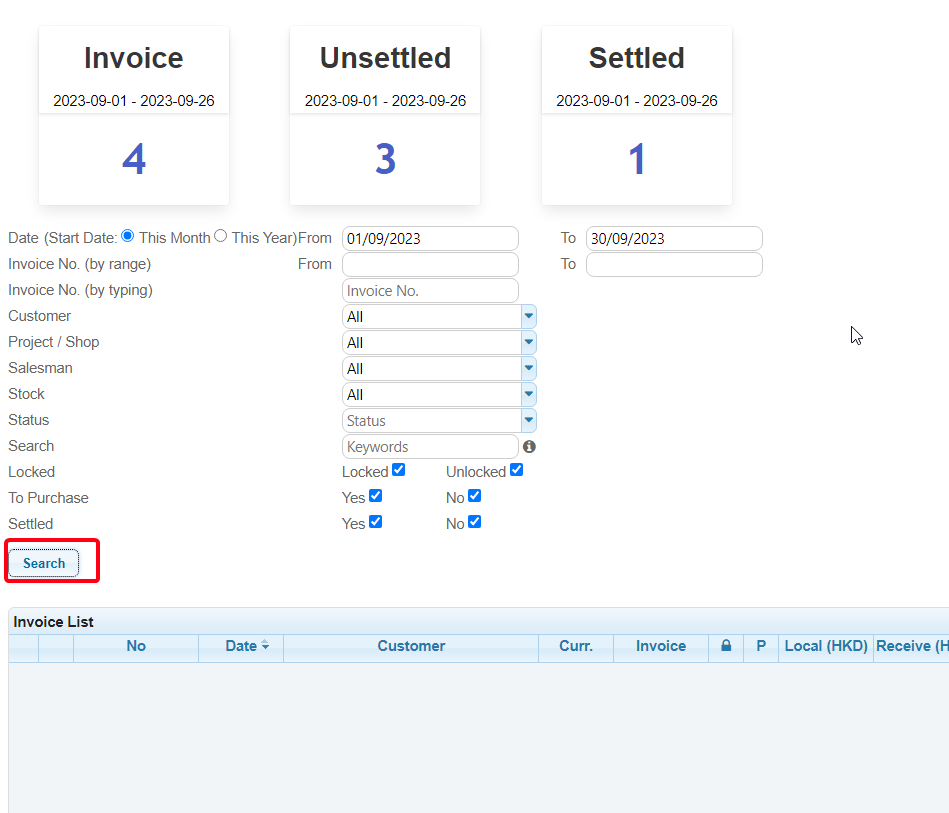Expand the Project / Shop dropdown
949x813 pixels.
[x=528, y=343]
